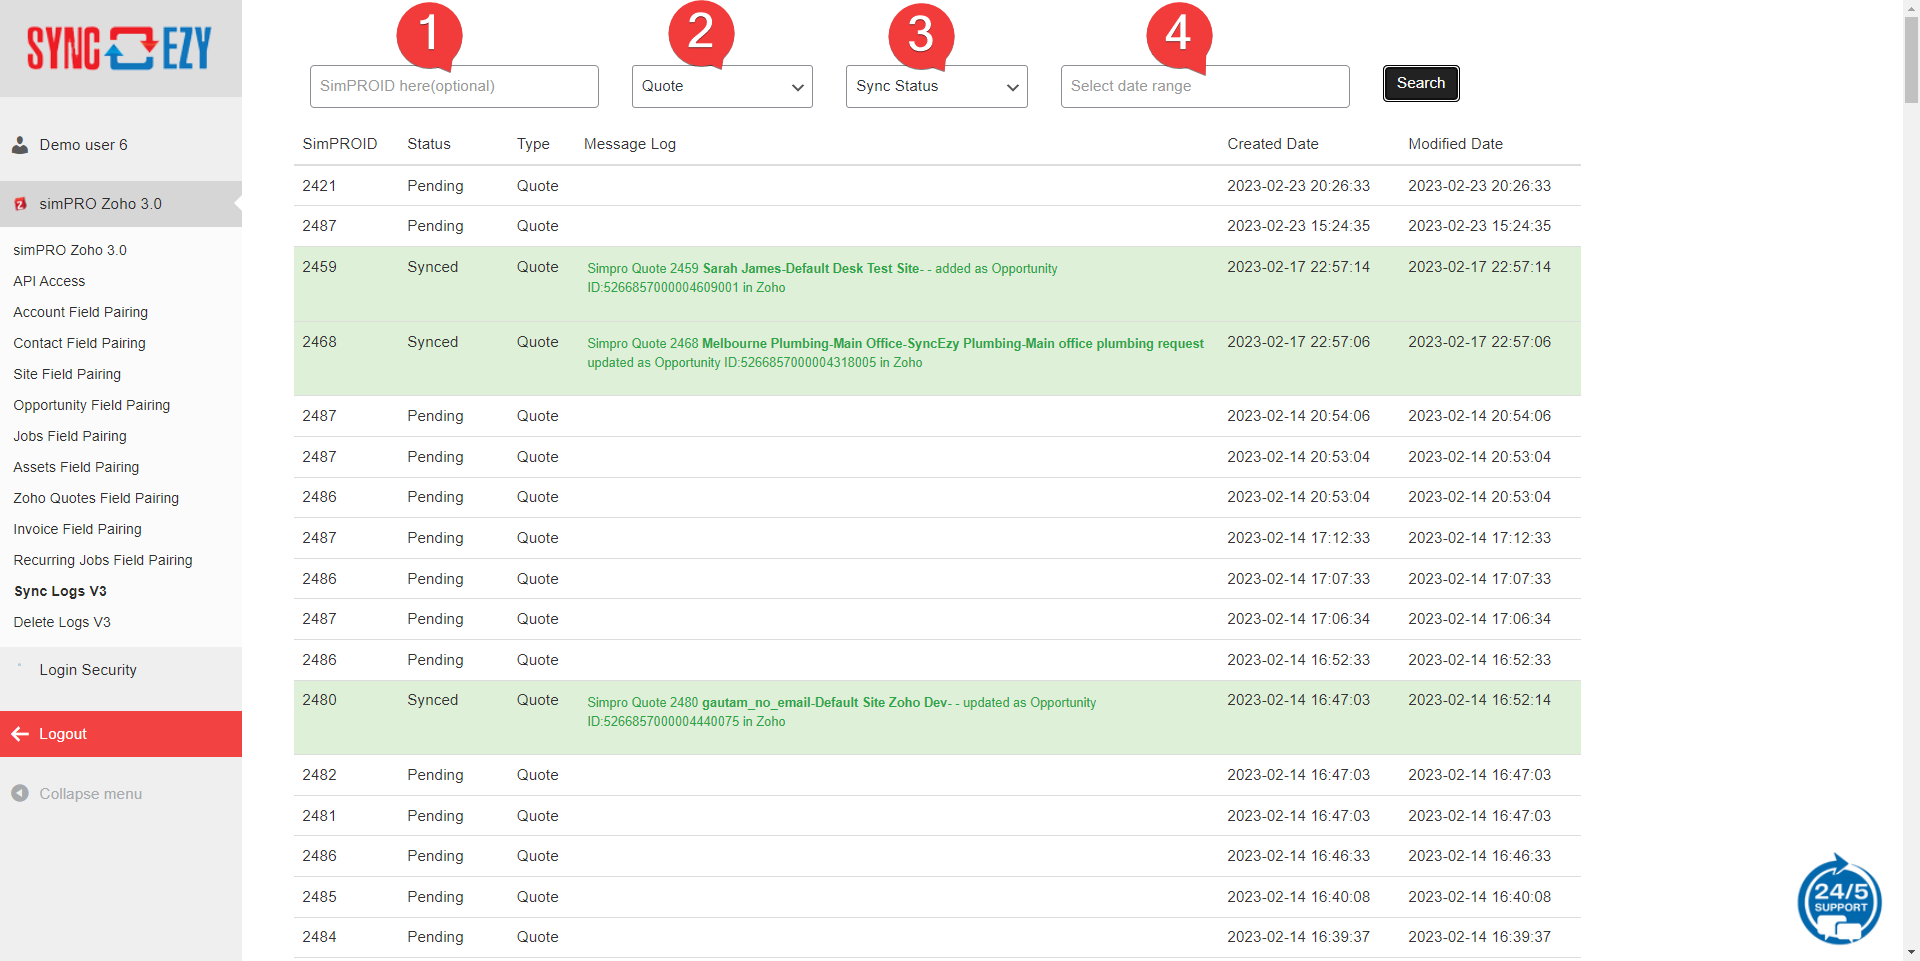Viewport: 1920px width, 961px height.
Task: Click SimPROID 2421 in the table
Action: point(319,186)
